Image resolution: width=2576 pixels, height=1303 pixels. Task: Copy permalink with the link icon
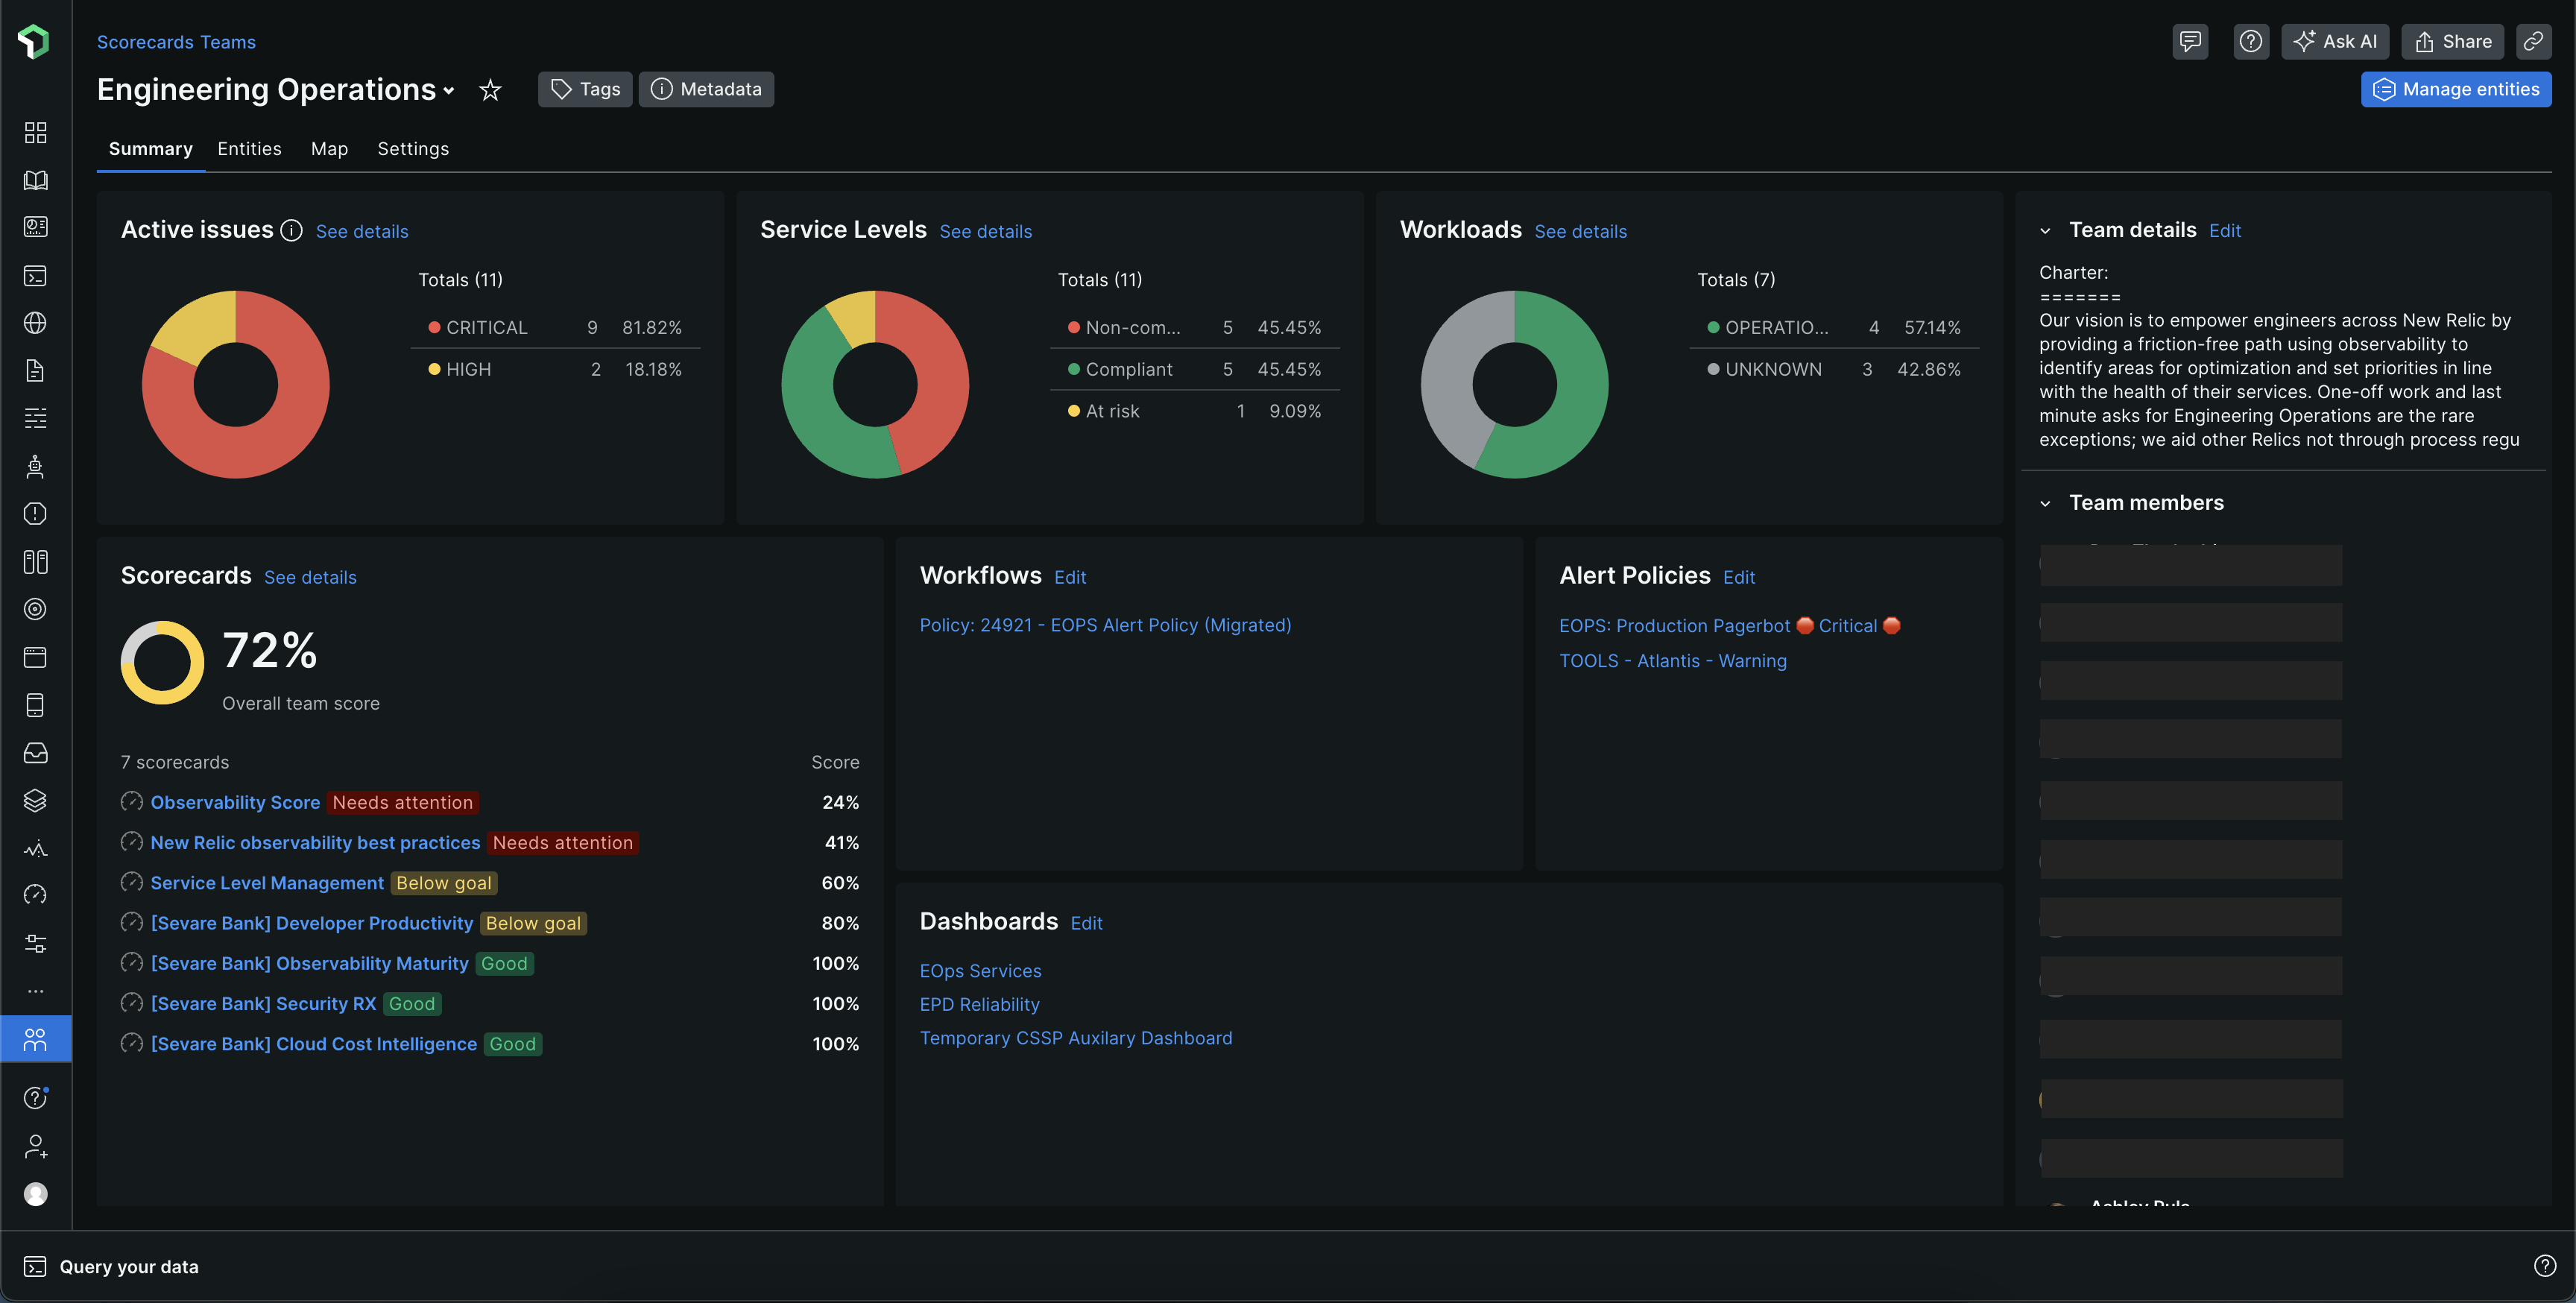tap(2533, 42)
